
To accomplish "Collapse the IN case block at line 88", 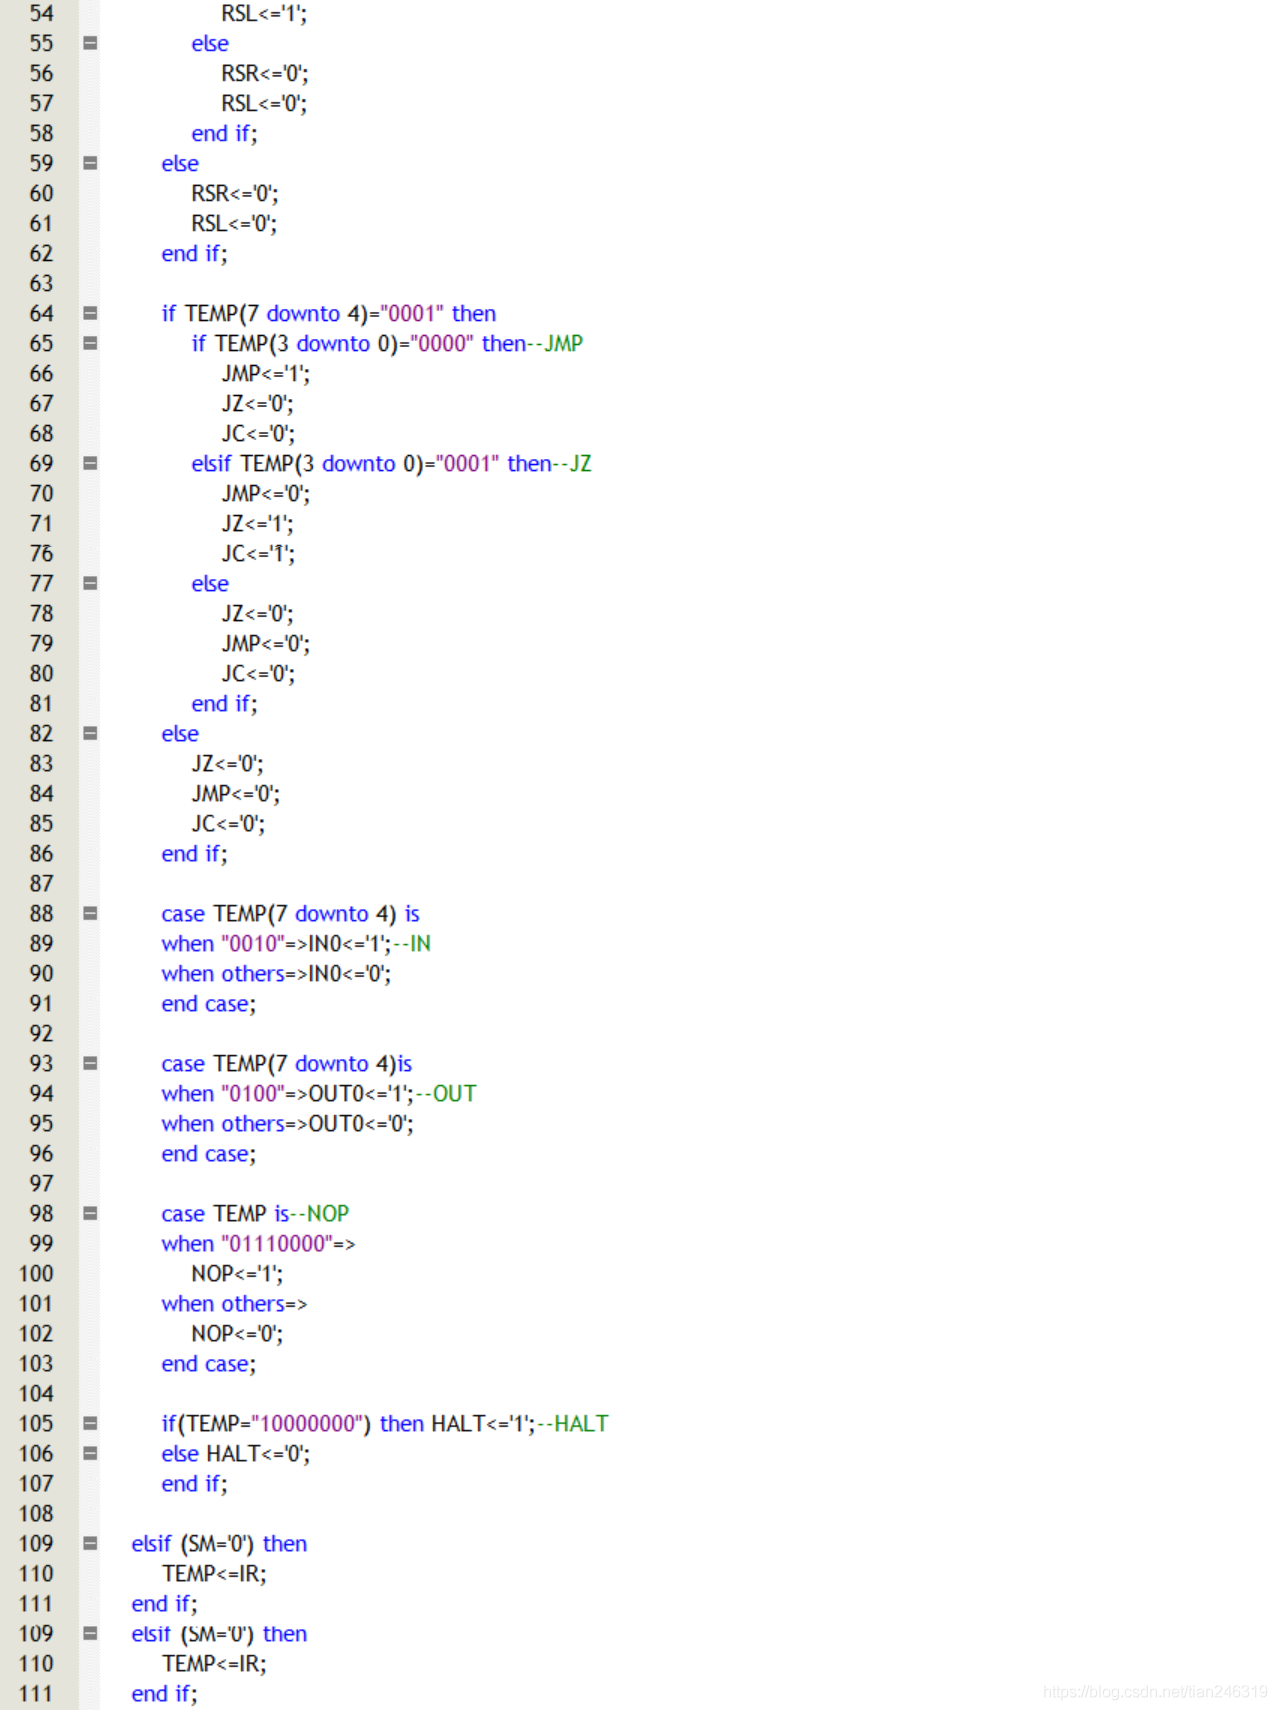I will click(90, 913).
